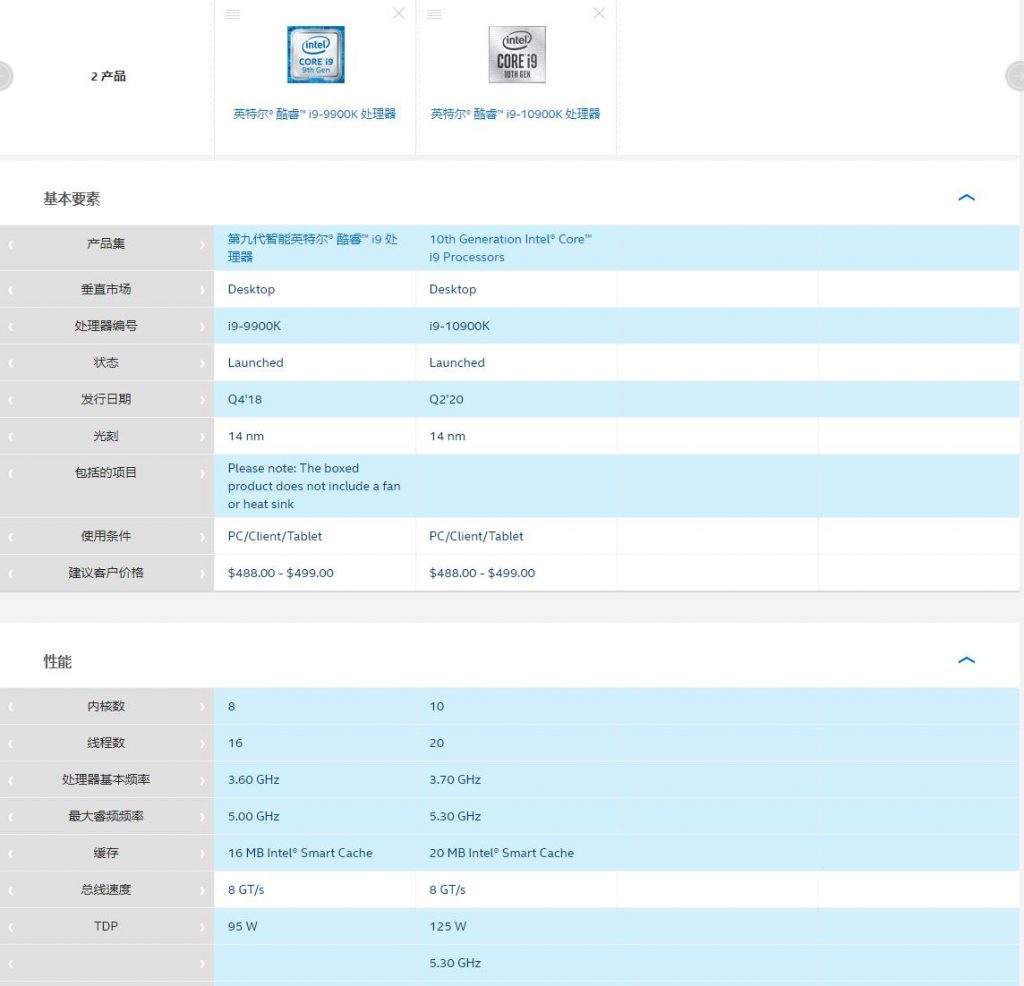Click the right arrow in the 产品集 row
The width and height of the screenshot is (1024, 986).
(x=202, y=244)
